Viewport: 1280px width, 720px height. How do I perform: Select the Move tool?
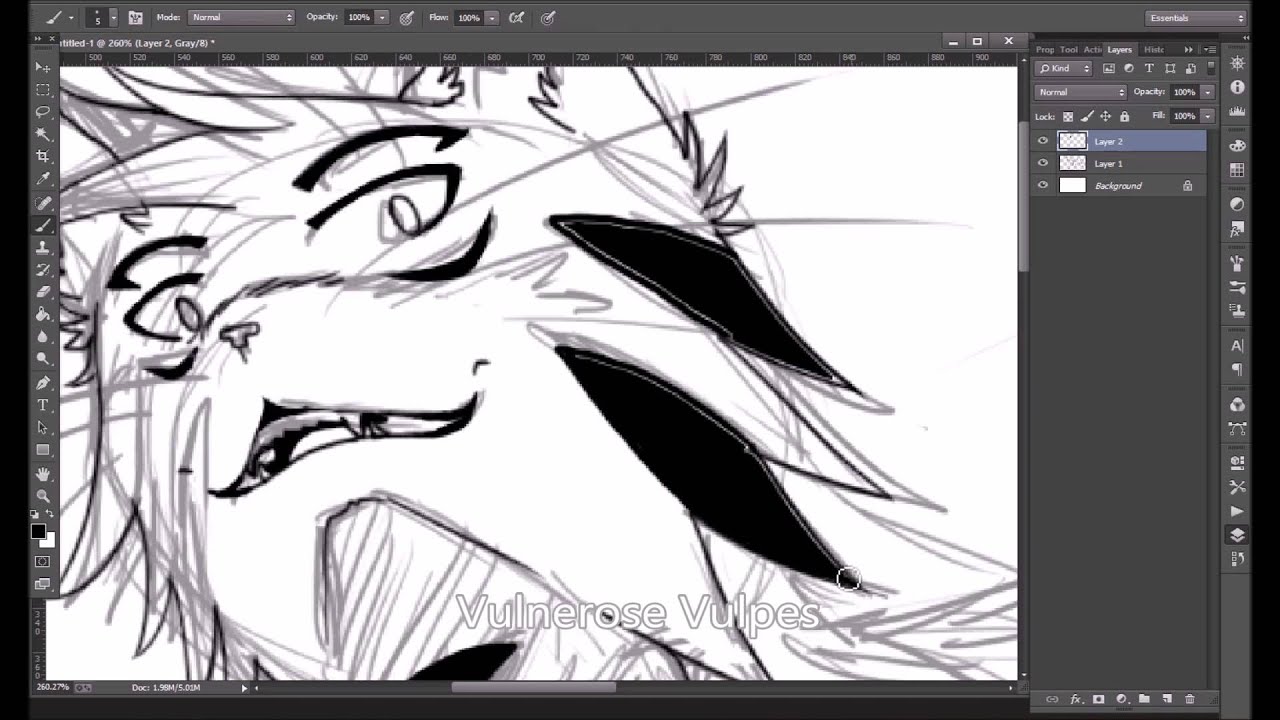(43, 67)
